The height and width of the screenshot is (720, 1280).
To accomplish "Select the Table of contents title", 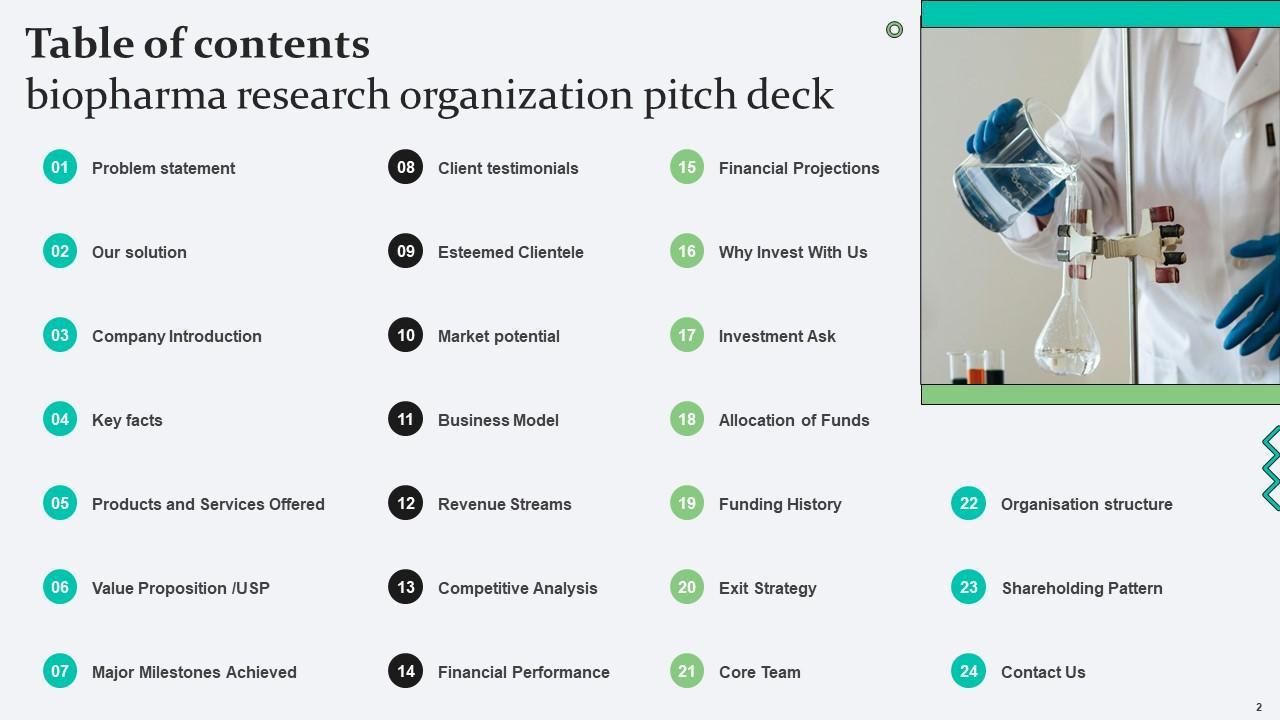I will (198, 44).
